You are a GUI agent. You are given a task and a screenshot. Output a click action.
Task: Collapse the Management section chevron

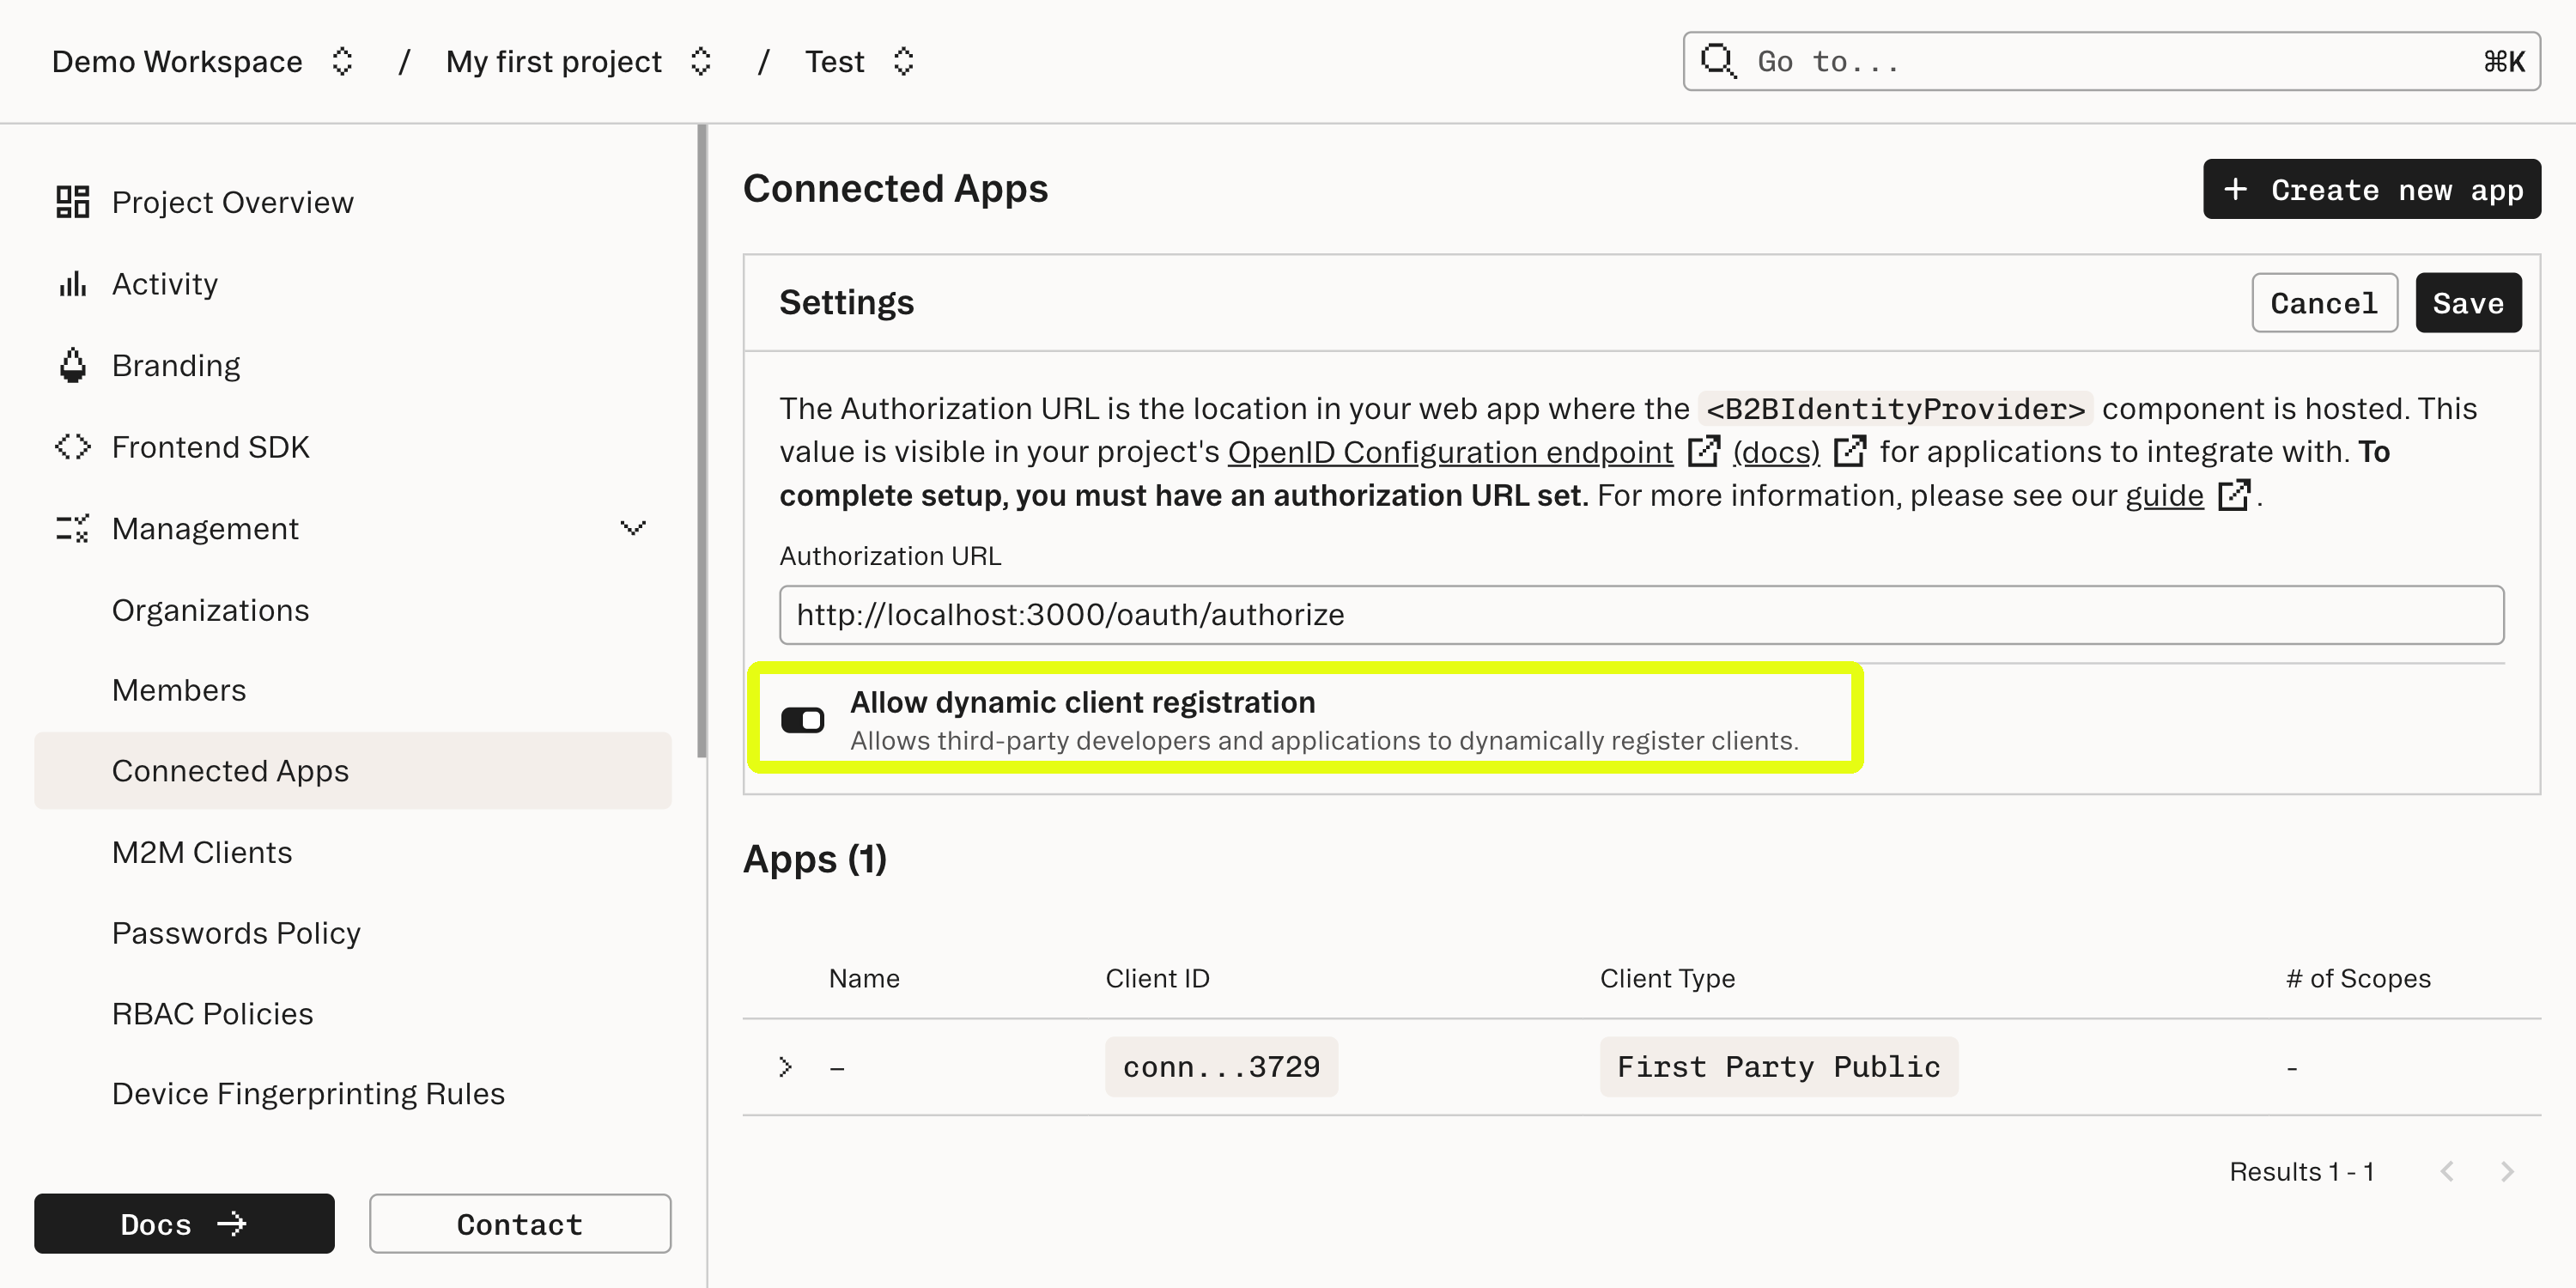point(632,528)
